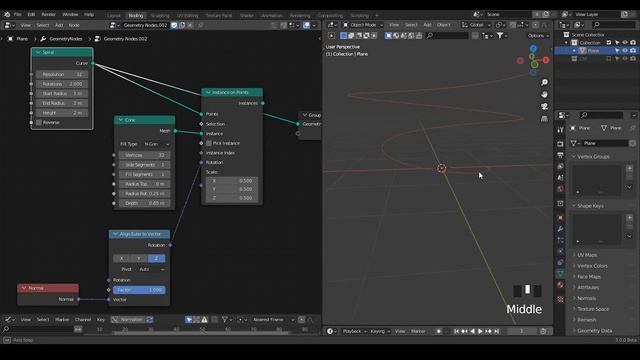
Task: Collapse the Vertex Groups panel
Action: [574, 157]
